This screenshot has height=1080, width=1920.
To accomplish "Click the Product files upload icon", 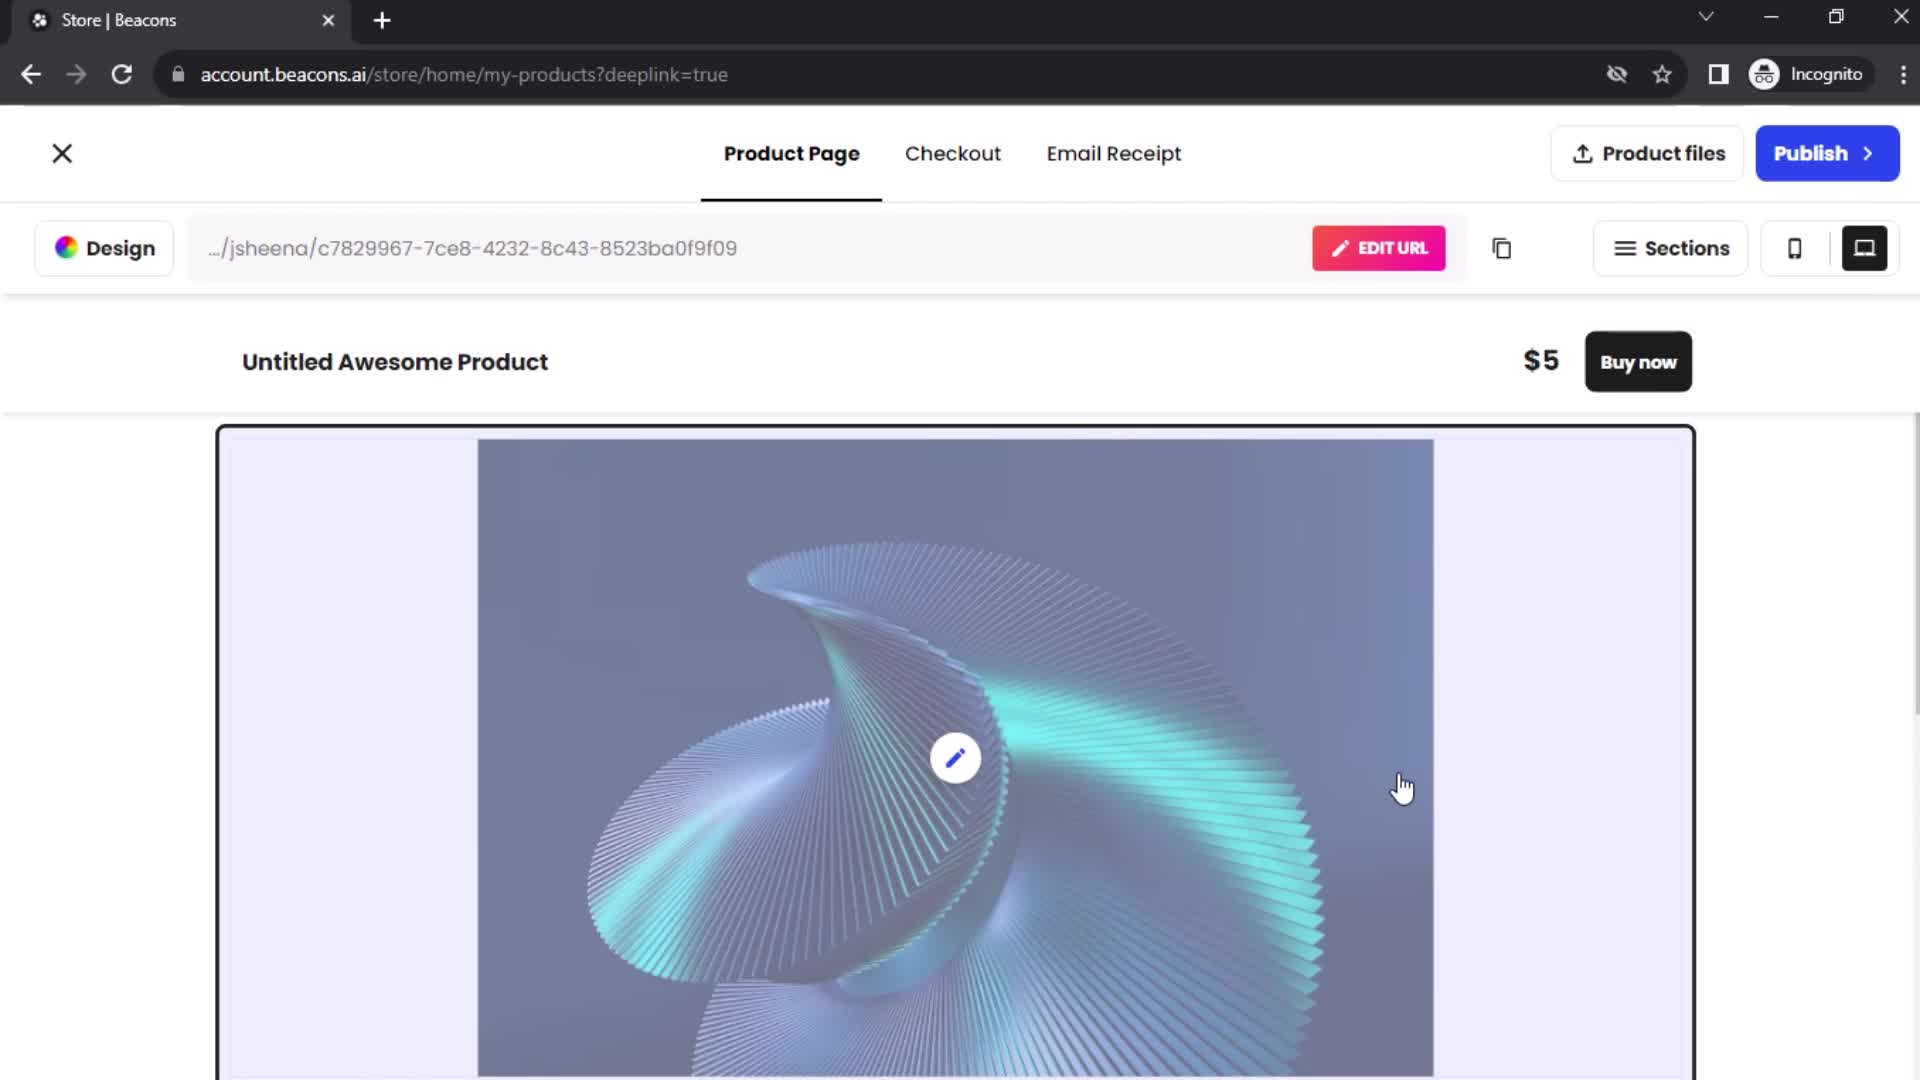I will [1580, 153].
